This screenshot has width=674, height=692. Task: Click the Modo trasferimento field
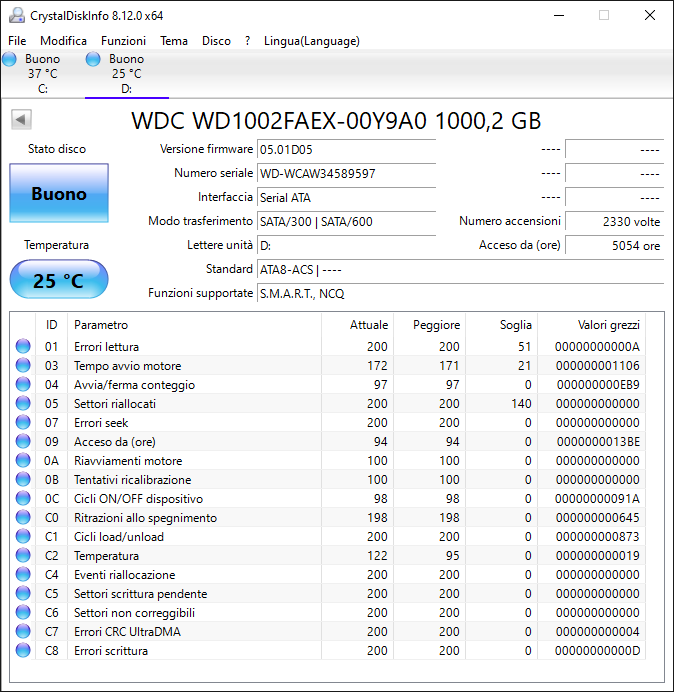tap(346, 221)
